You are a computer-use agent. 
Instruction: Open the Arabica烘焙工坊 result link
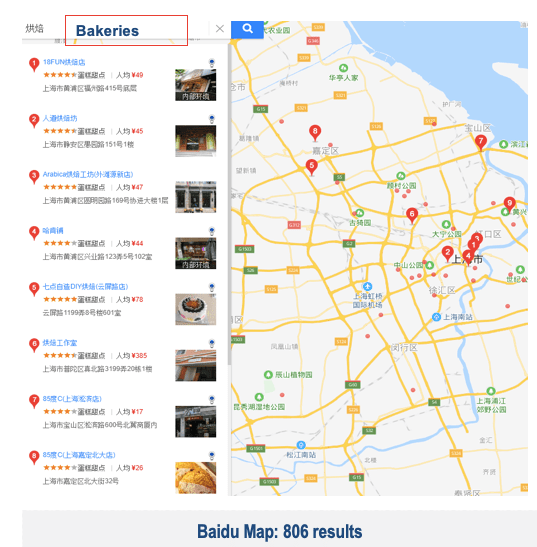click(88, 174)
